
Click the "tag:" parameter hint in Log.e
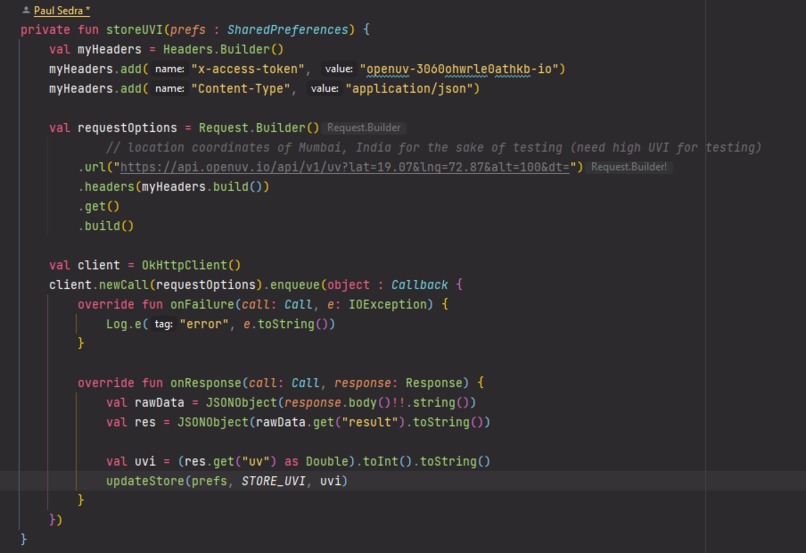tap(163, 324)
